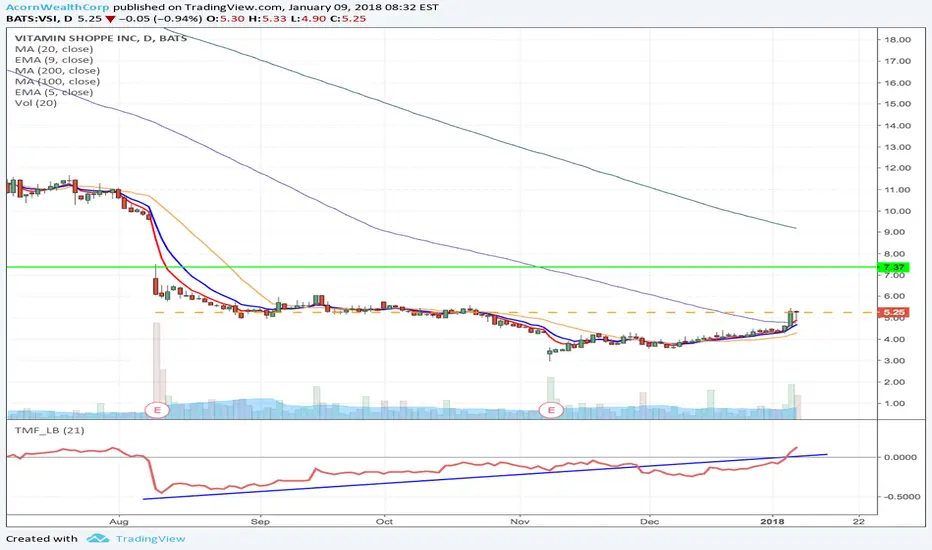Click the 'Created with' footer text
The height and width of the screenshot is (550, 932).
pyautogui.click(x=42, y=539)
